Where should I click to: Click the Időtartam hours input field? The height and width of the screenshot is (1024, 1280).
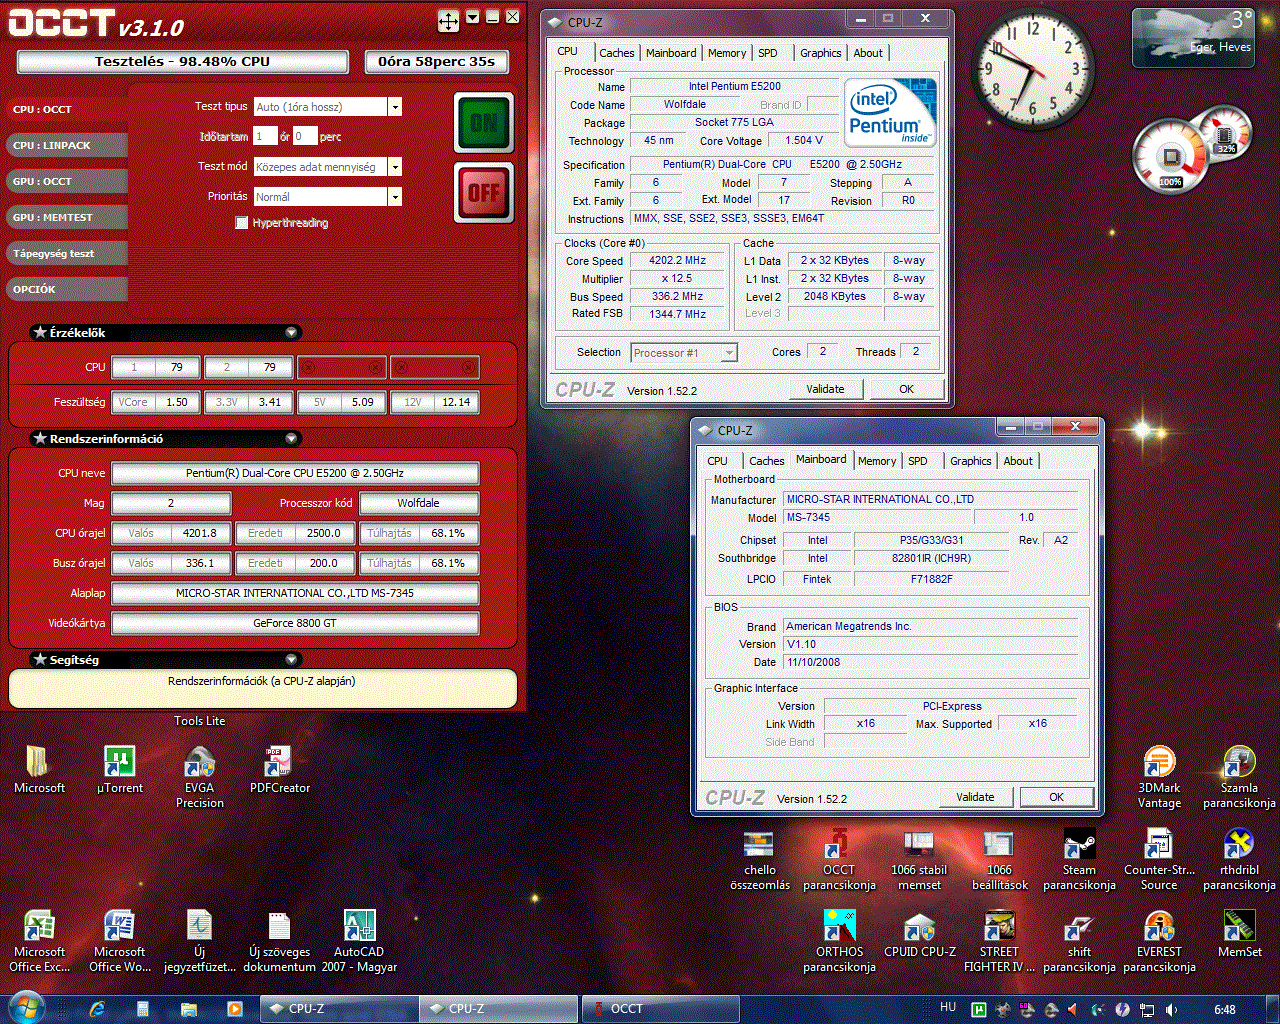click(x=265, y=136)
